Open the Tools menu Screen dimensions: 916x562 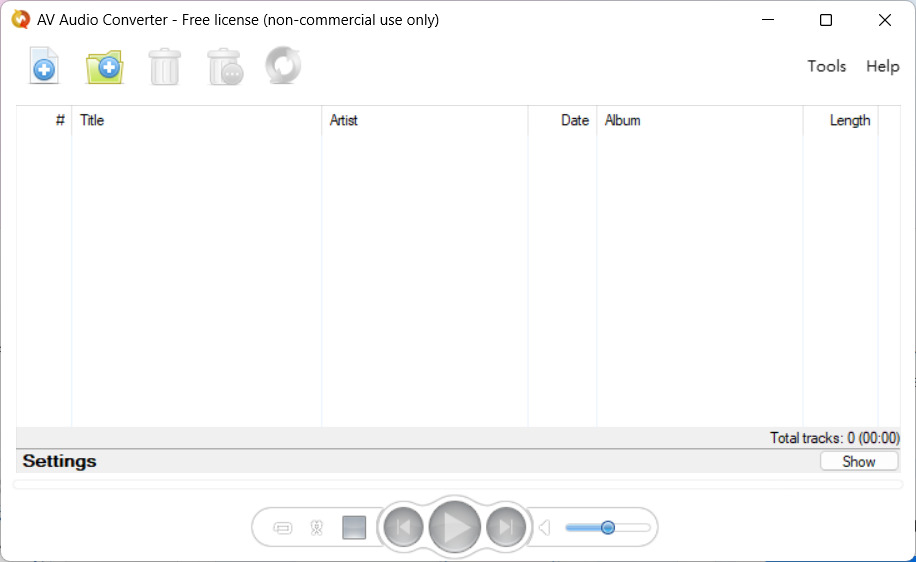point(827,66)
